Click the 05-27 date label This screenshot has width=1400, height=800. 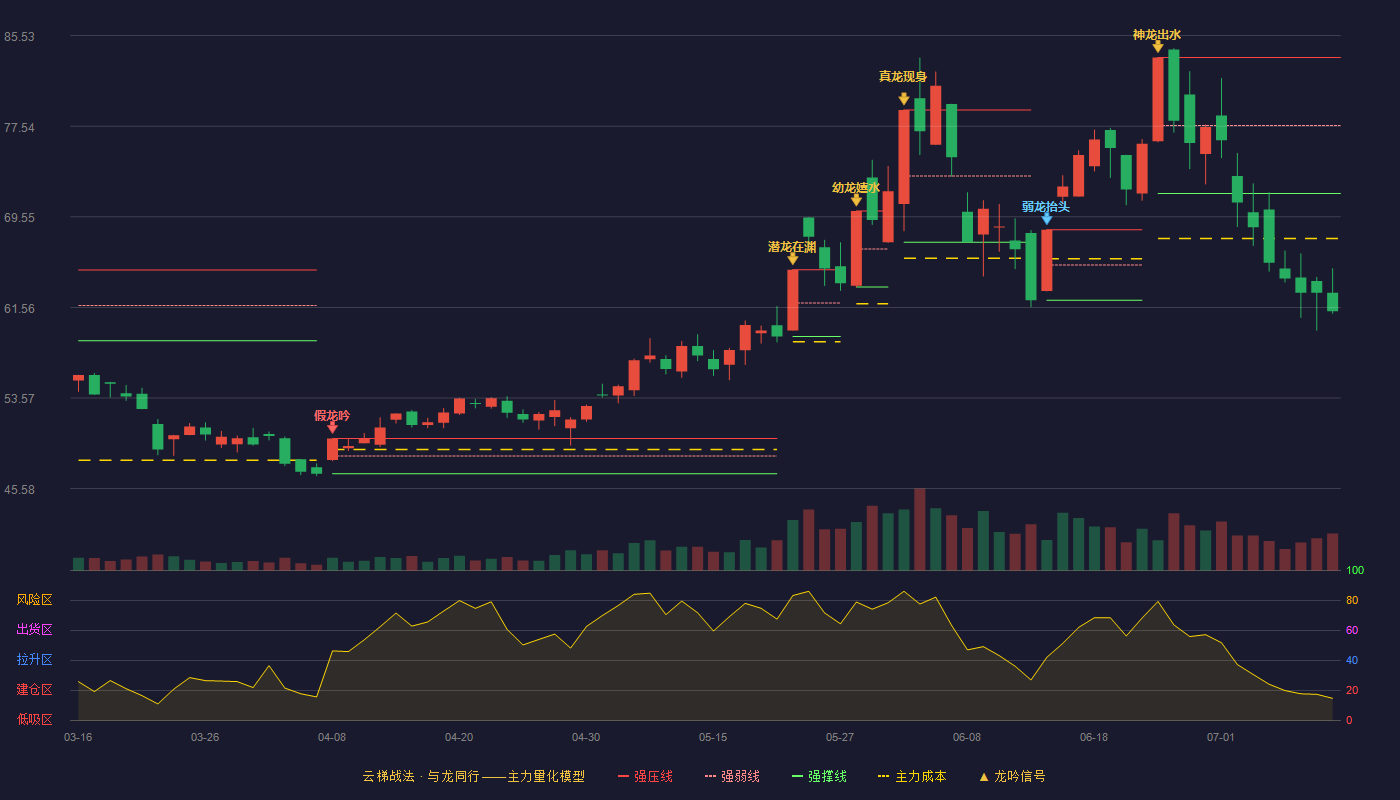[840, 737]
